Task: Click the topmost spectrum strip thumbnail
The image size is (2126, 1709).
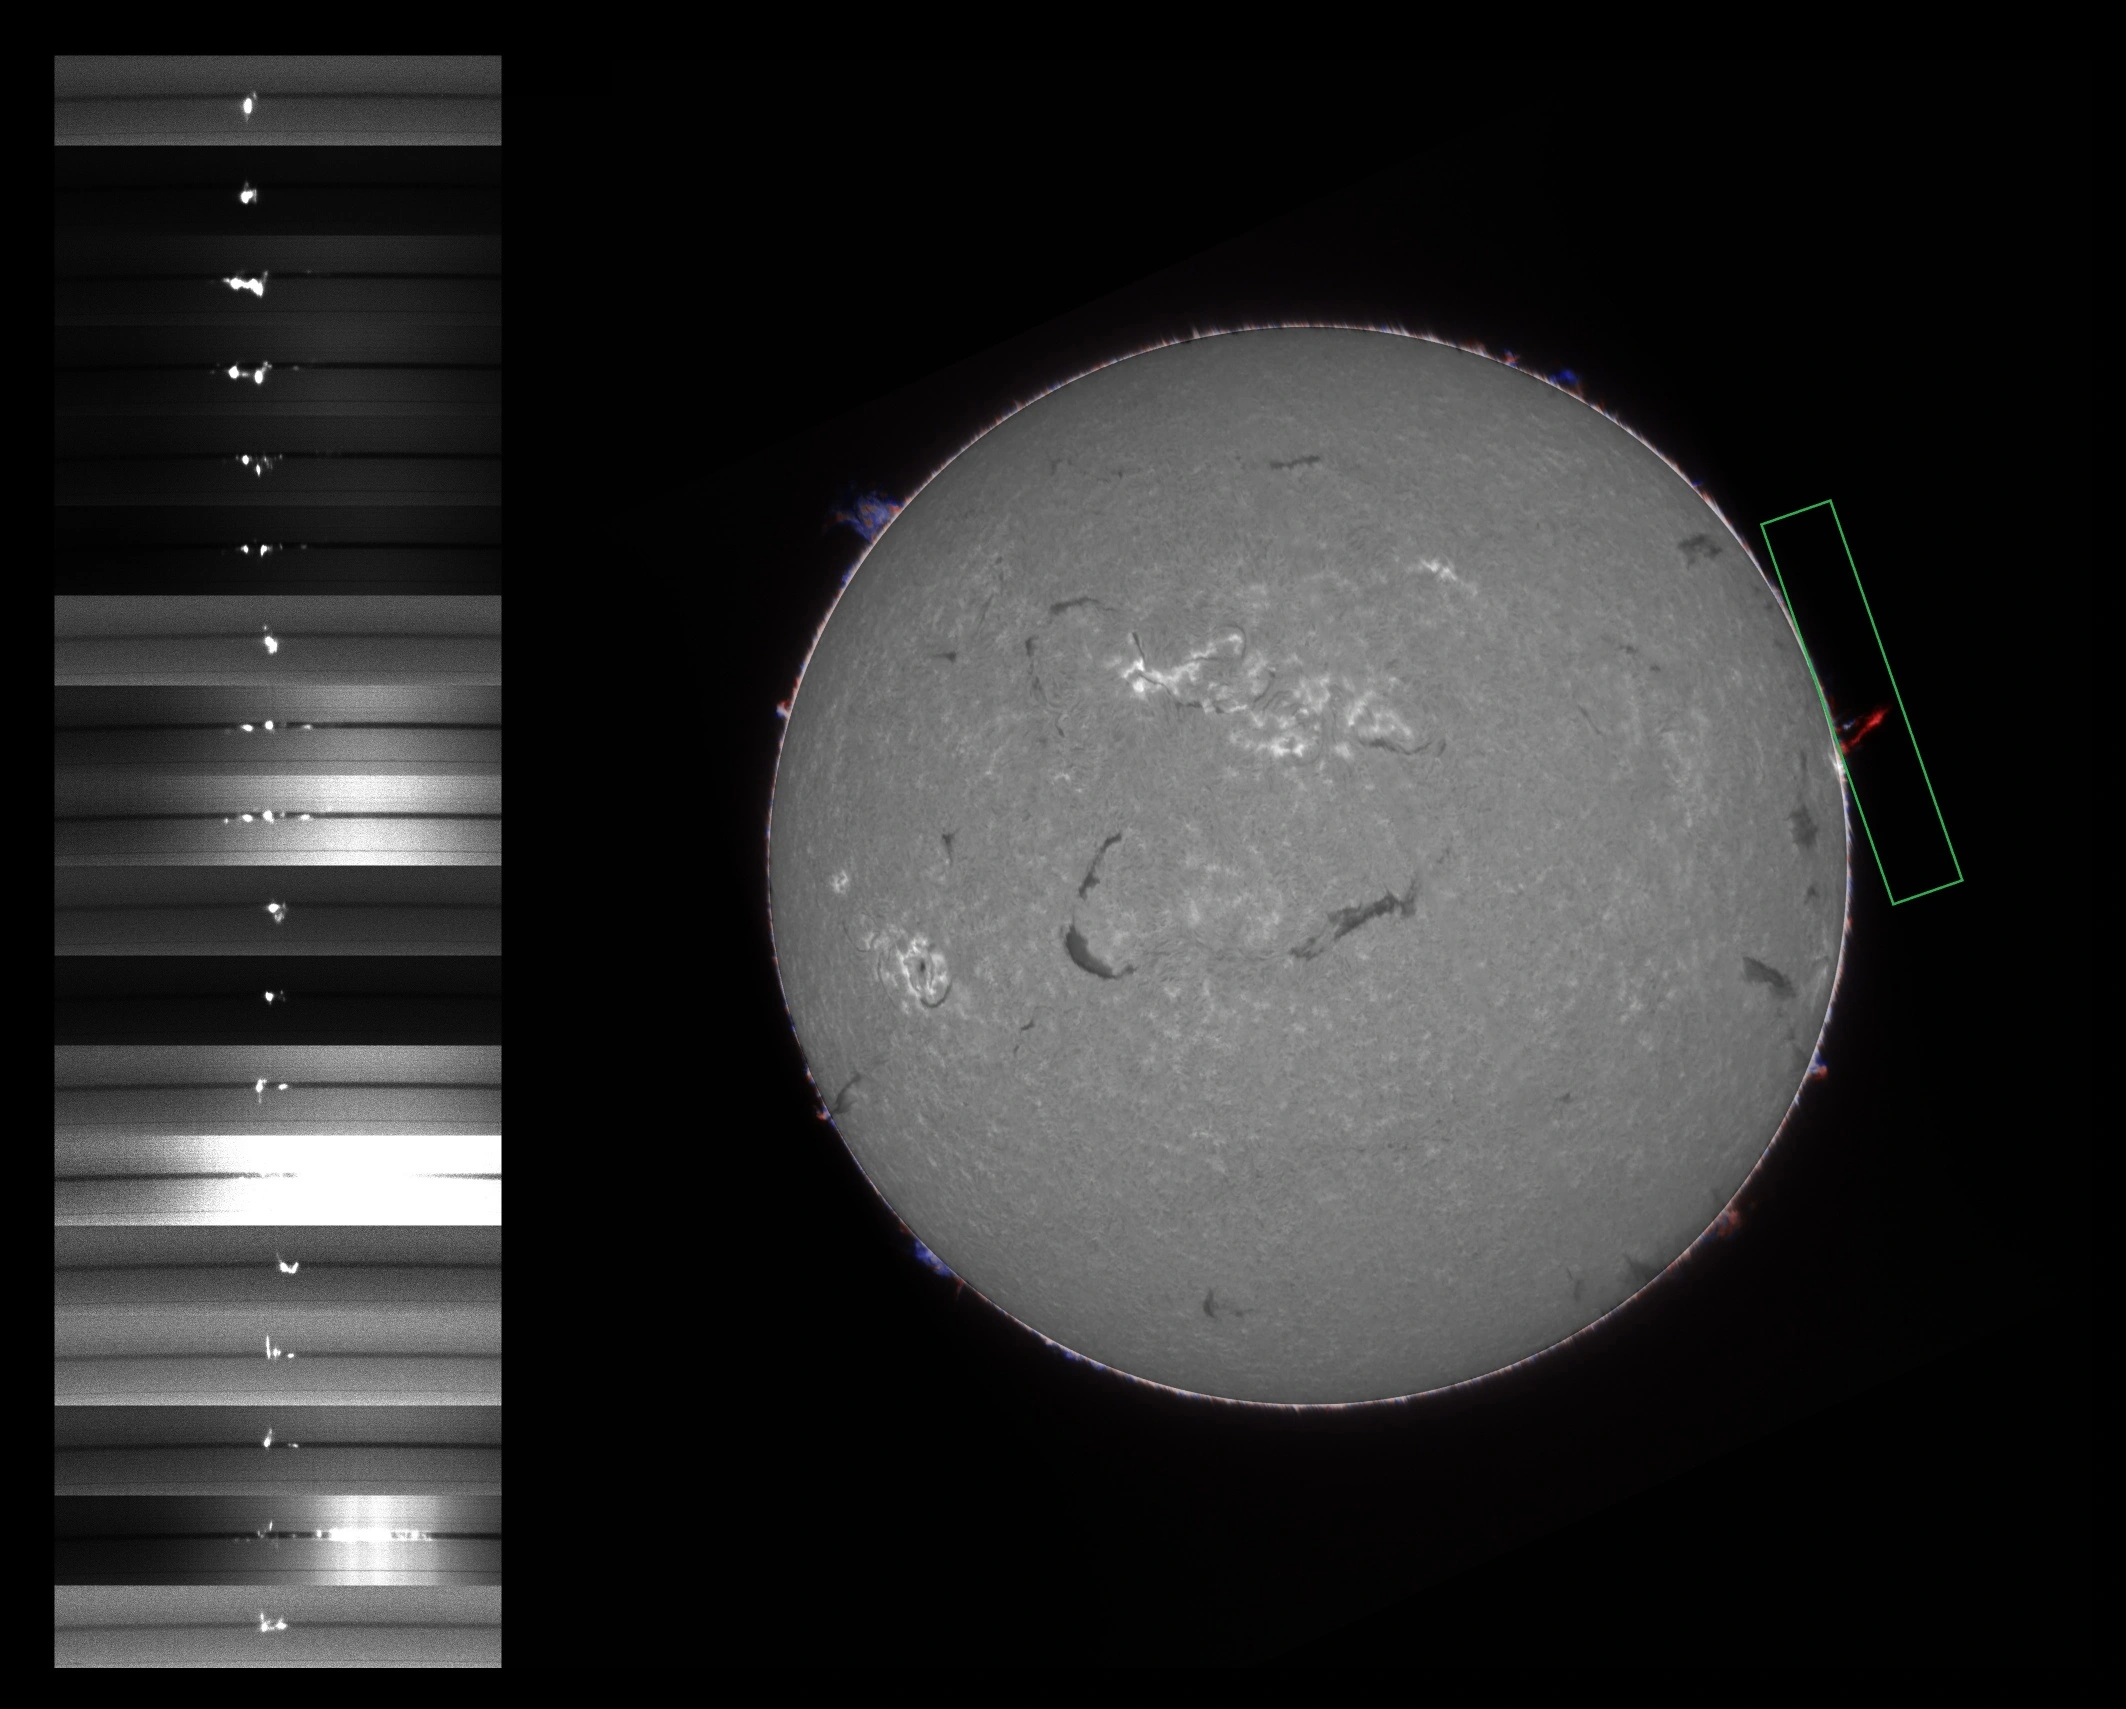Action: click(277, 100)
